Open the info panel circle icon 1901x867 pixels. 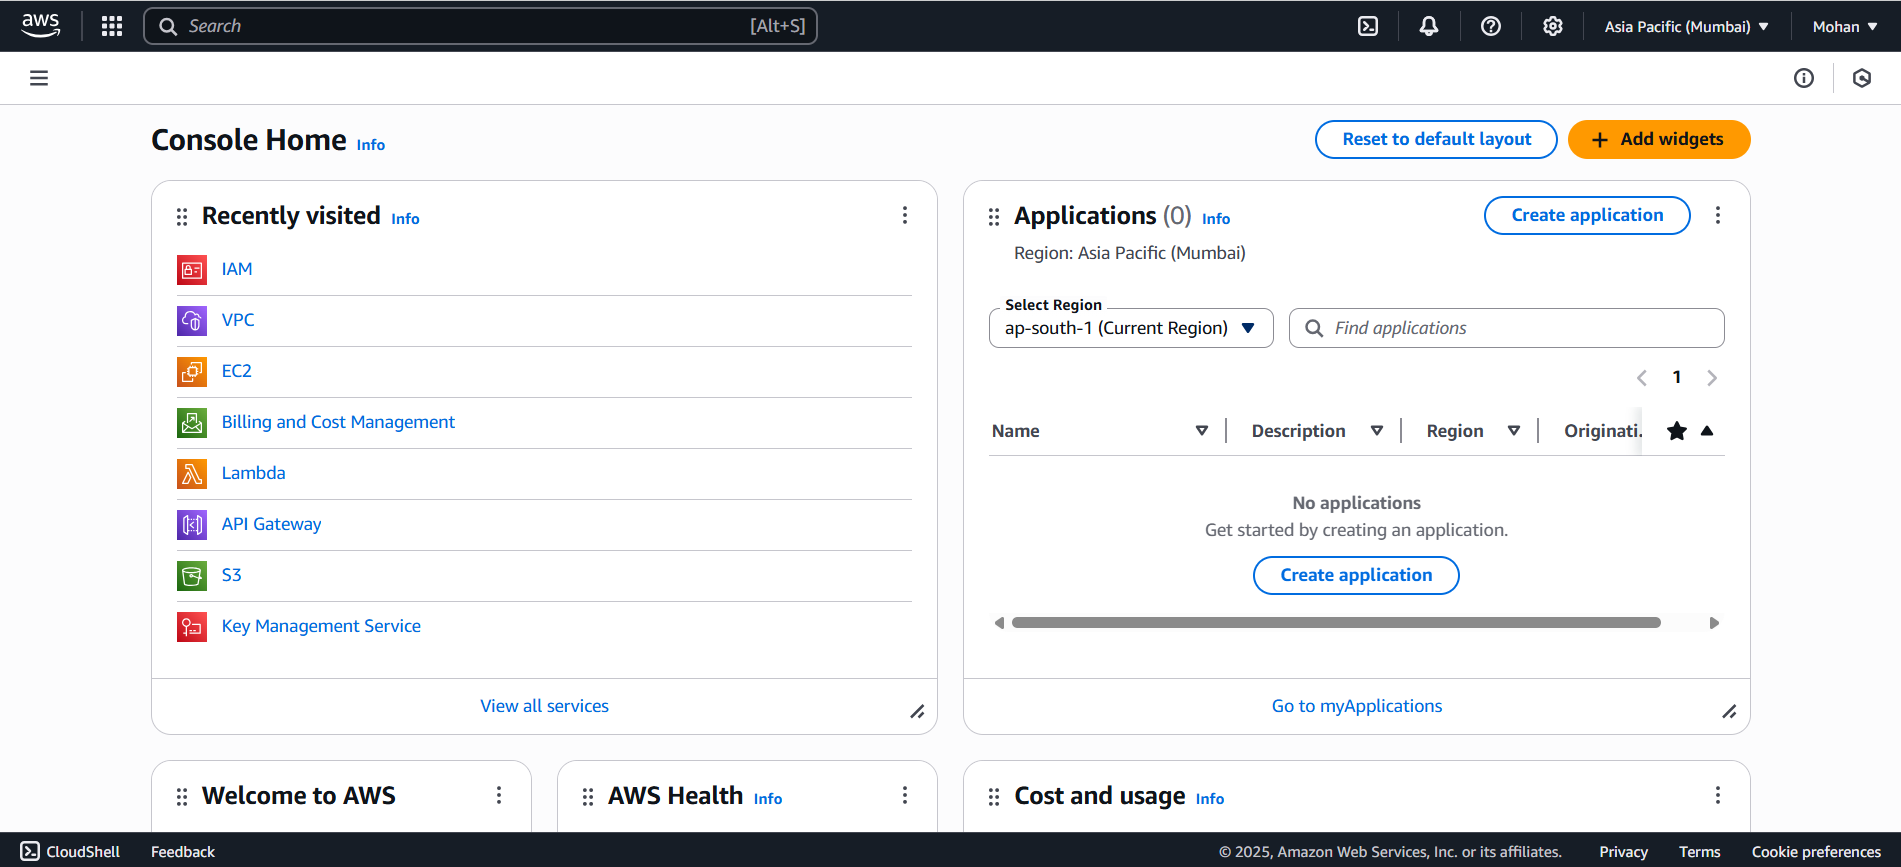coord(1804,78)
